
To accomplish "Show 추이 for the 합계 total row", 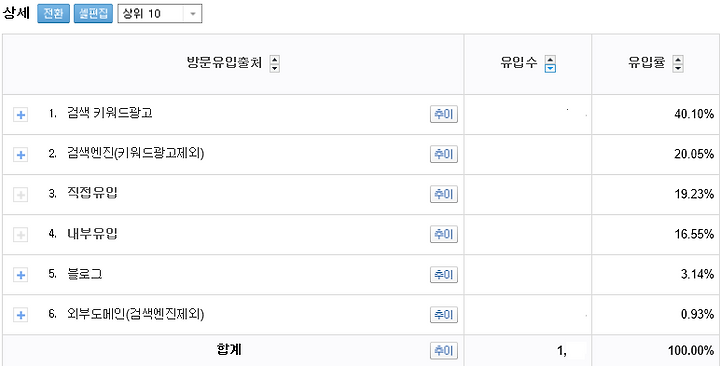I will (444, 351).
